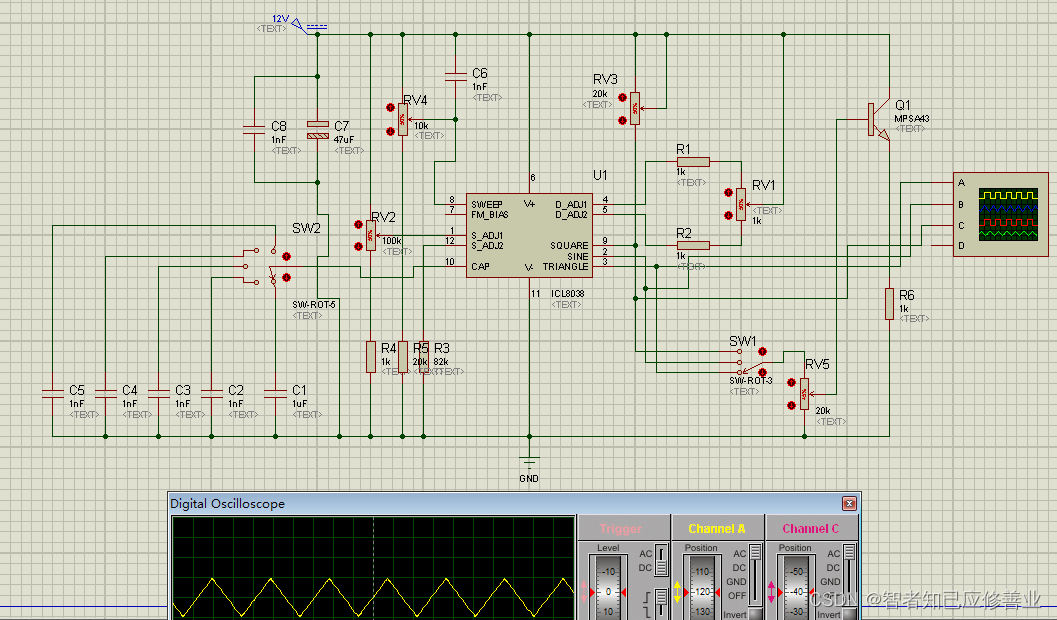
Task: Select potentiometer RV5 body
Action: [804, 394]
